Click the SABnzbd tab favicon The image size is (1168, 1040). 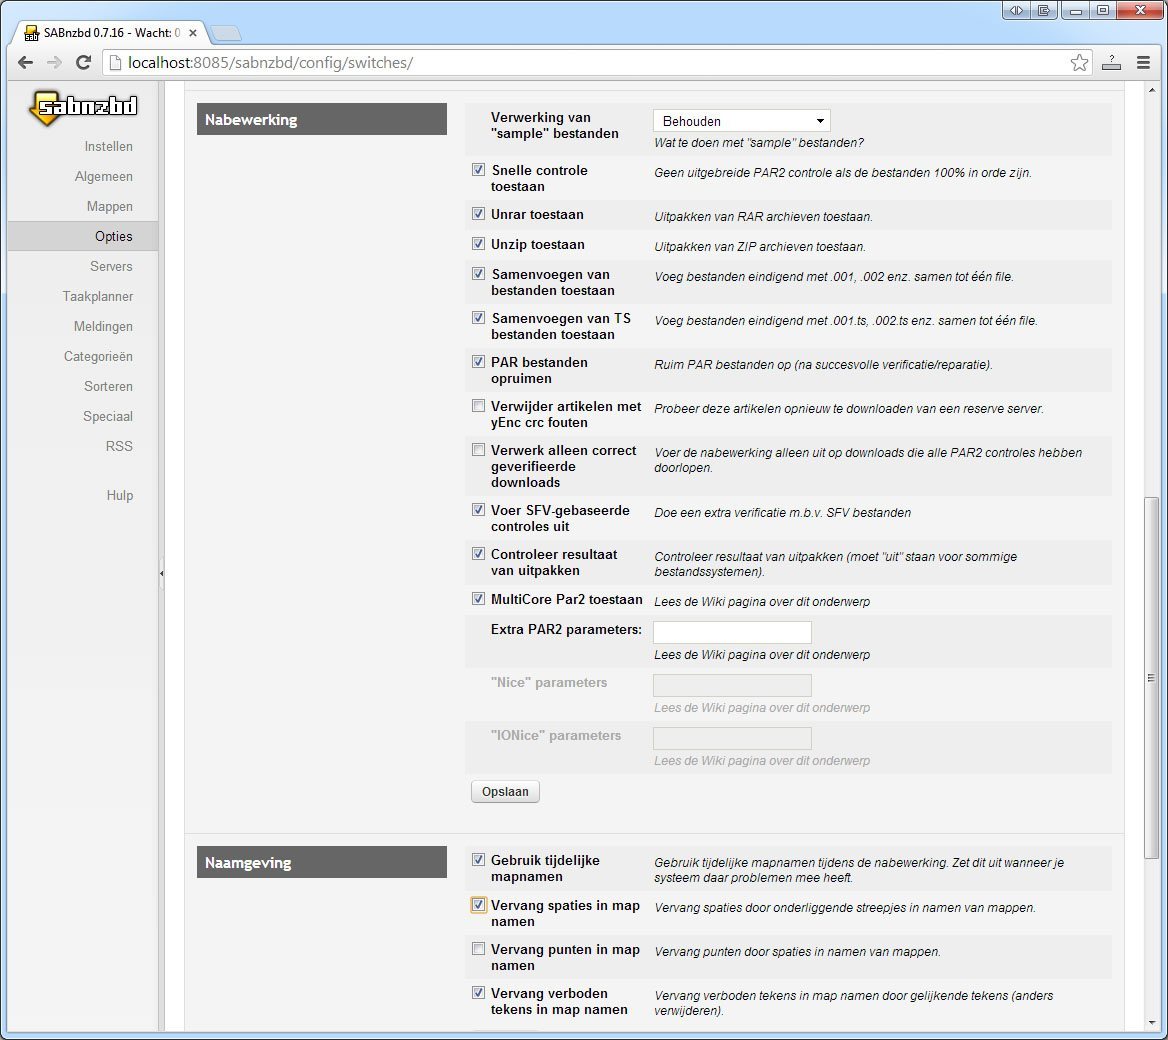31,33
